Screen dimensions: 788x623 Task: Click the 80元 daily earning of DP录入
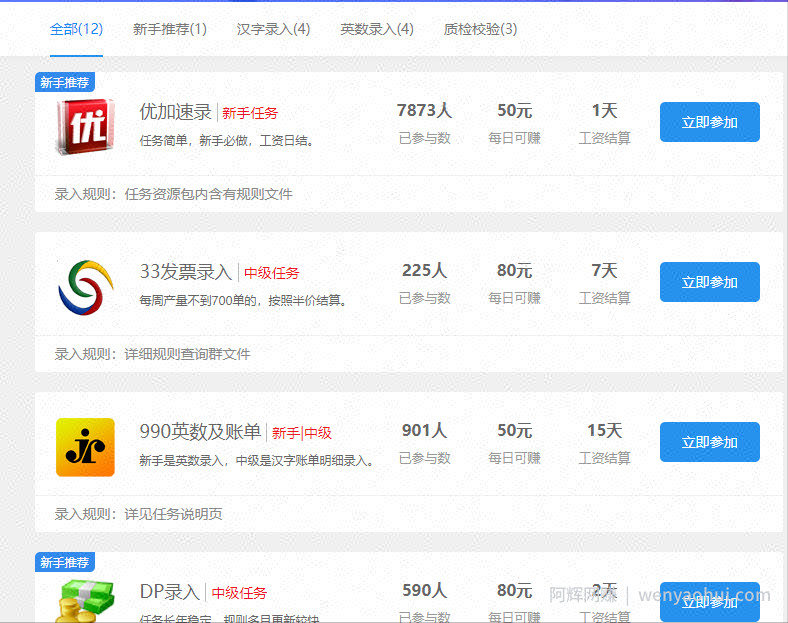click(515, 590)
